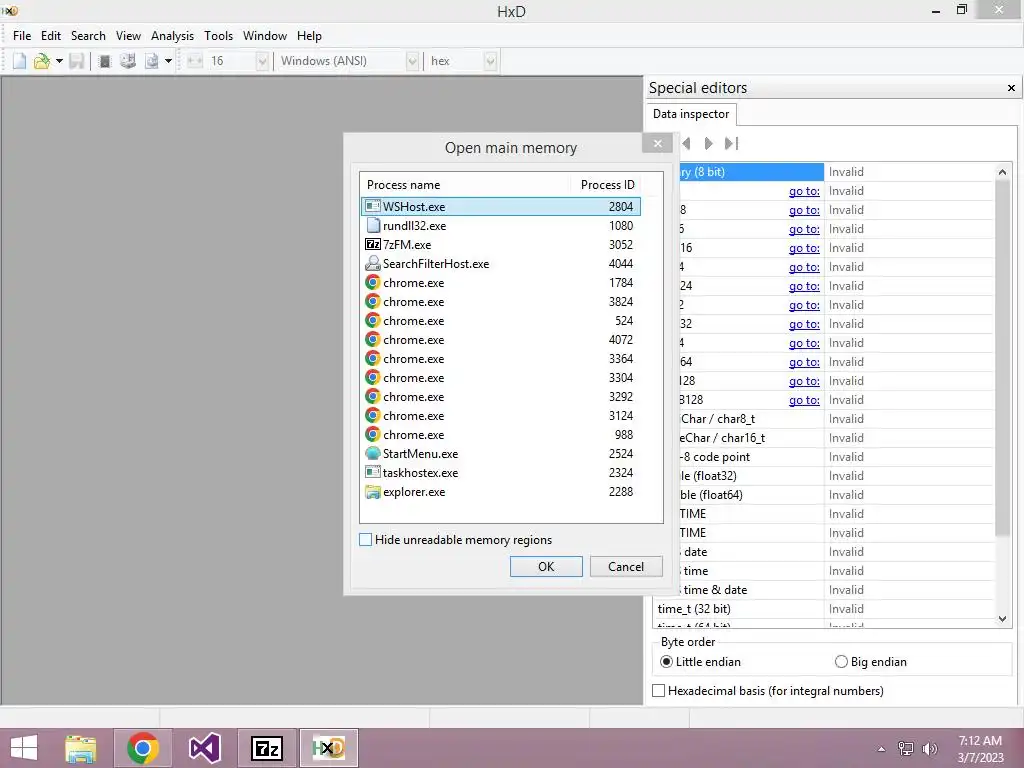
Task: Expand the disk image dropdown arrow
Action: click(x=168, y=61)
